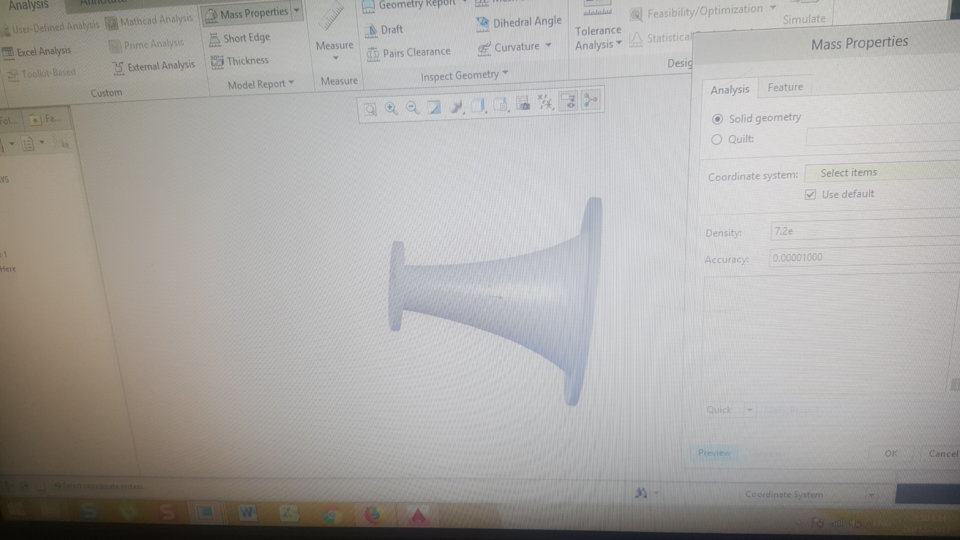Screen dimensions: 960x540
Task: Toggle the spin center icon
Action: (591, 99)
